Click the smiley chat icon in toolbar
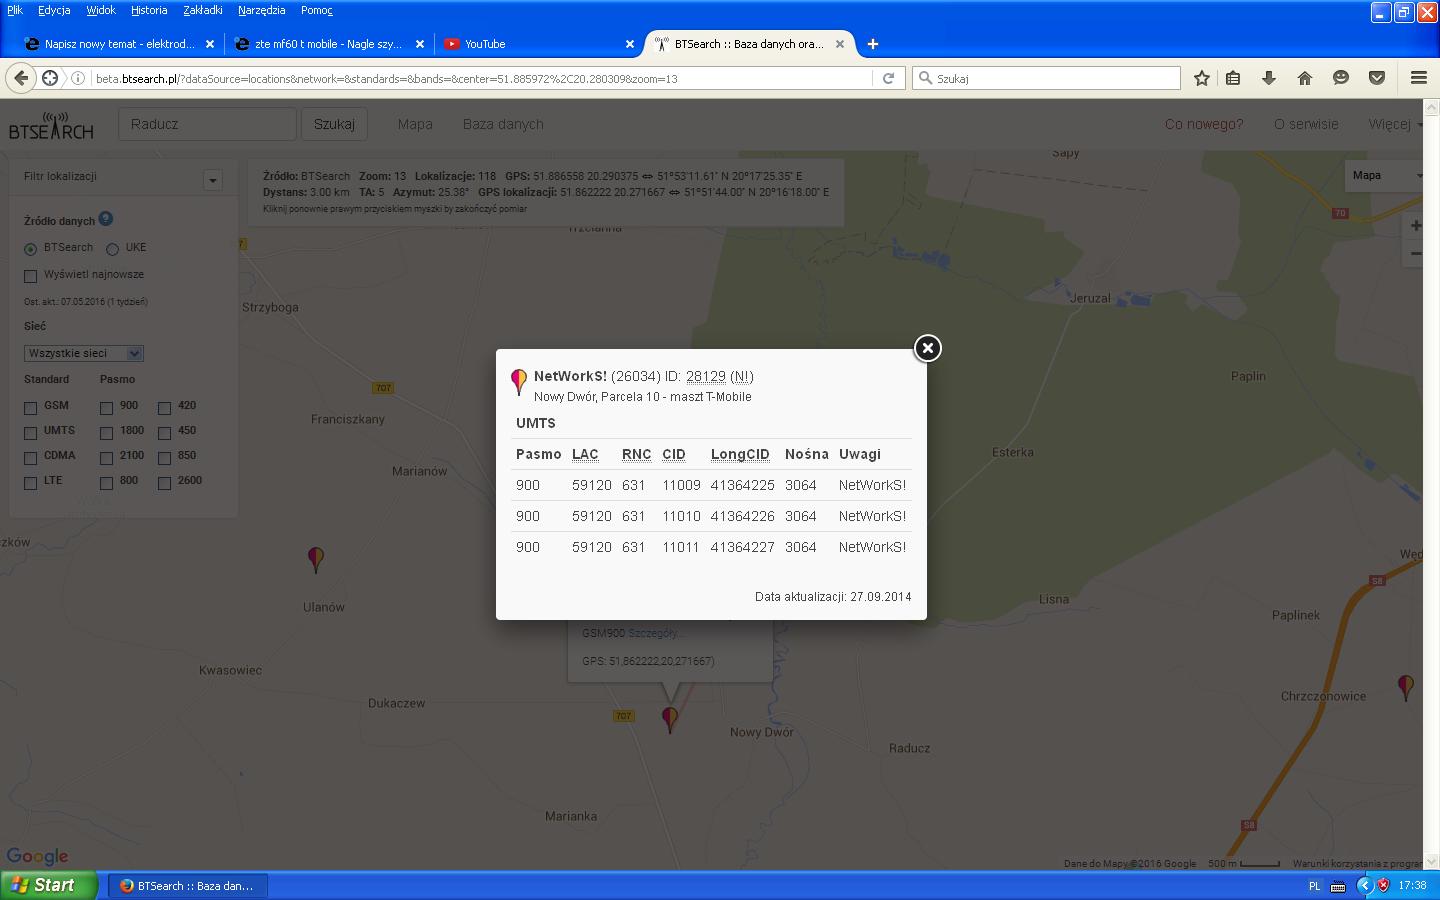Viewport: 1440px width, 900px height. (1341, 78)
